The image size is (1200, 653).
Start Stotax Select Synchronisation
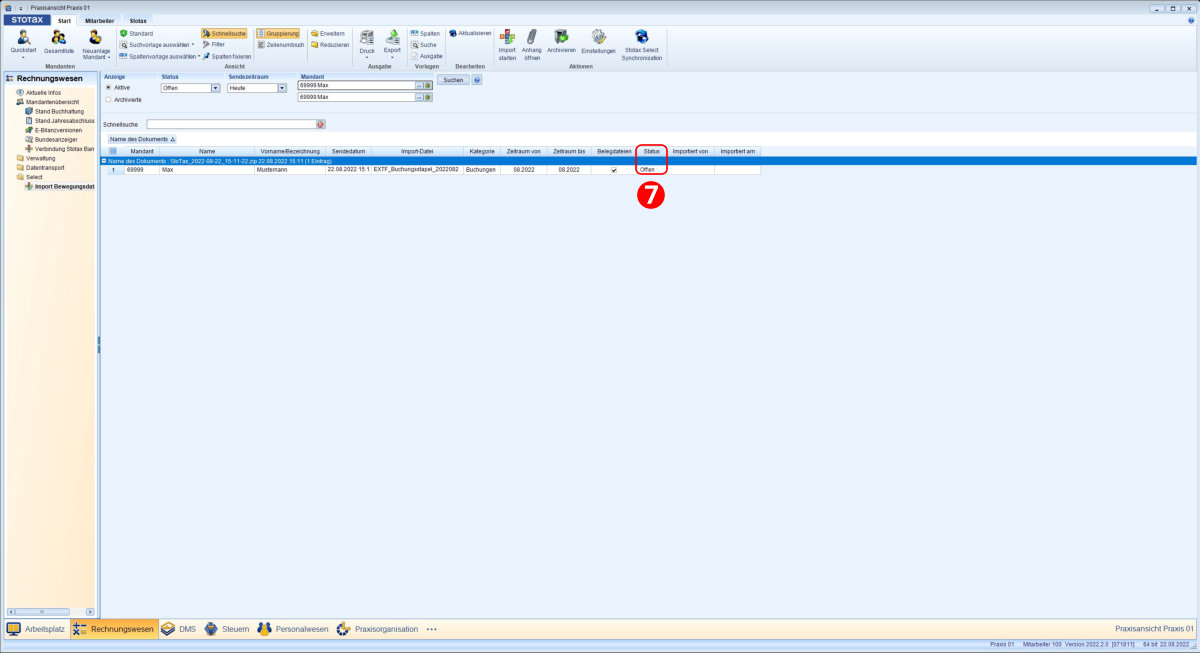coord(641,37)
